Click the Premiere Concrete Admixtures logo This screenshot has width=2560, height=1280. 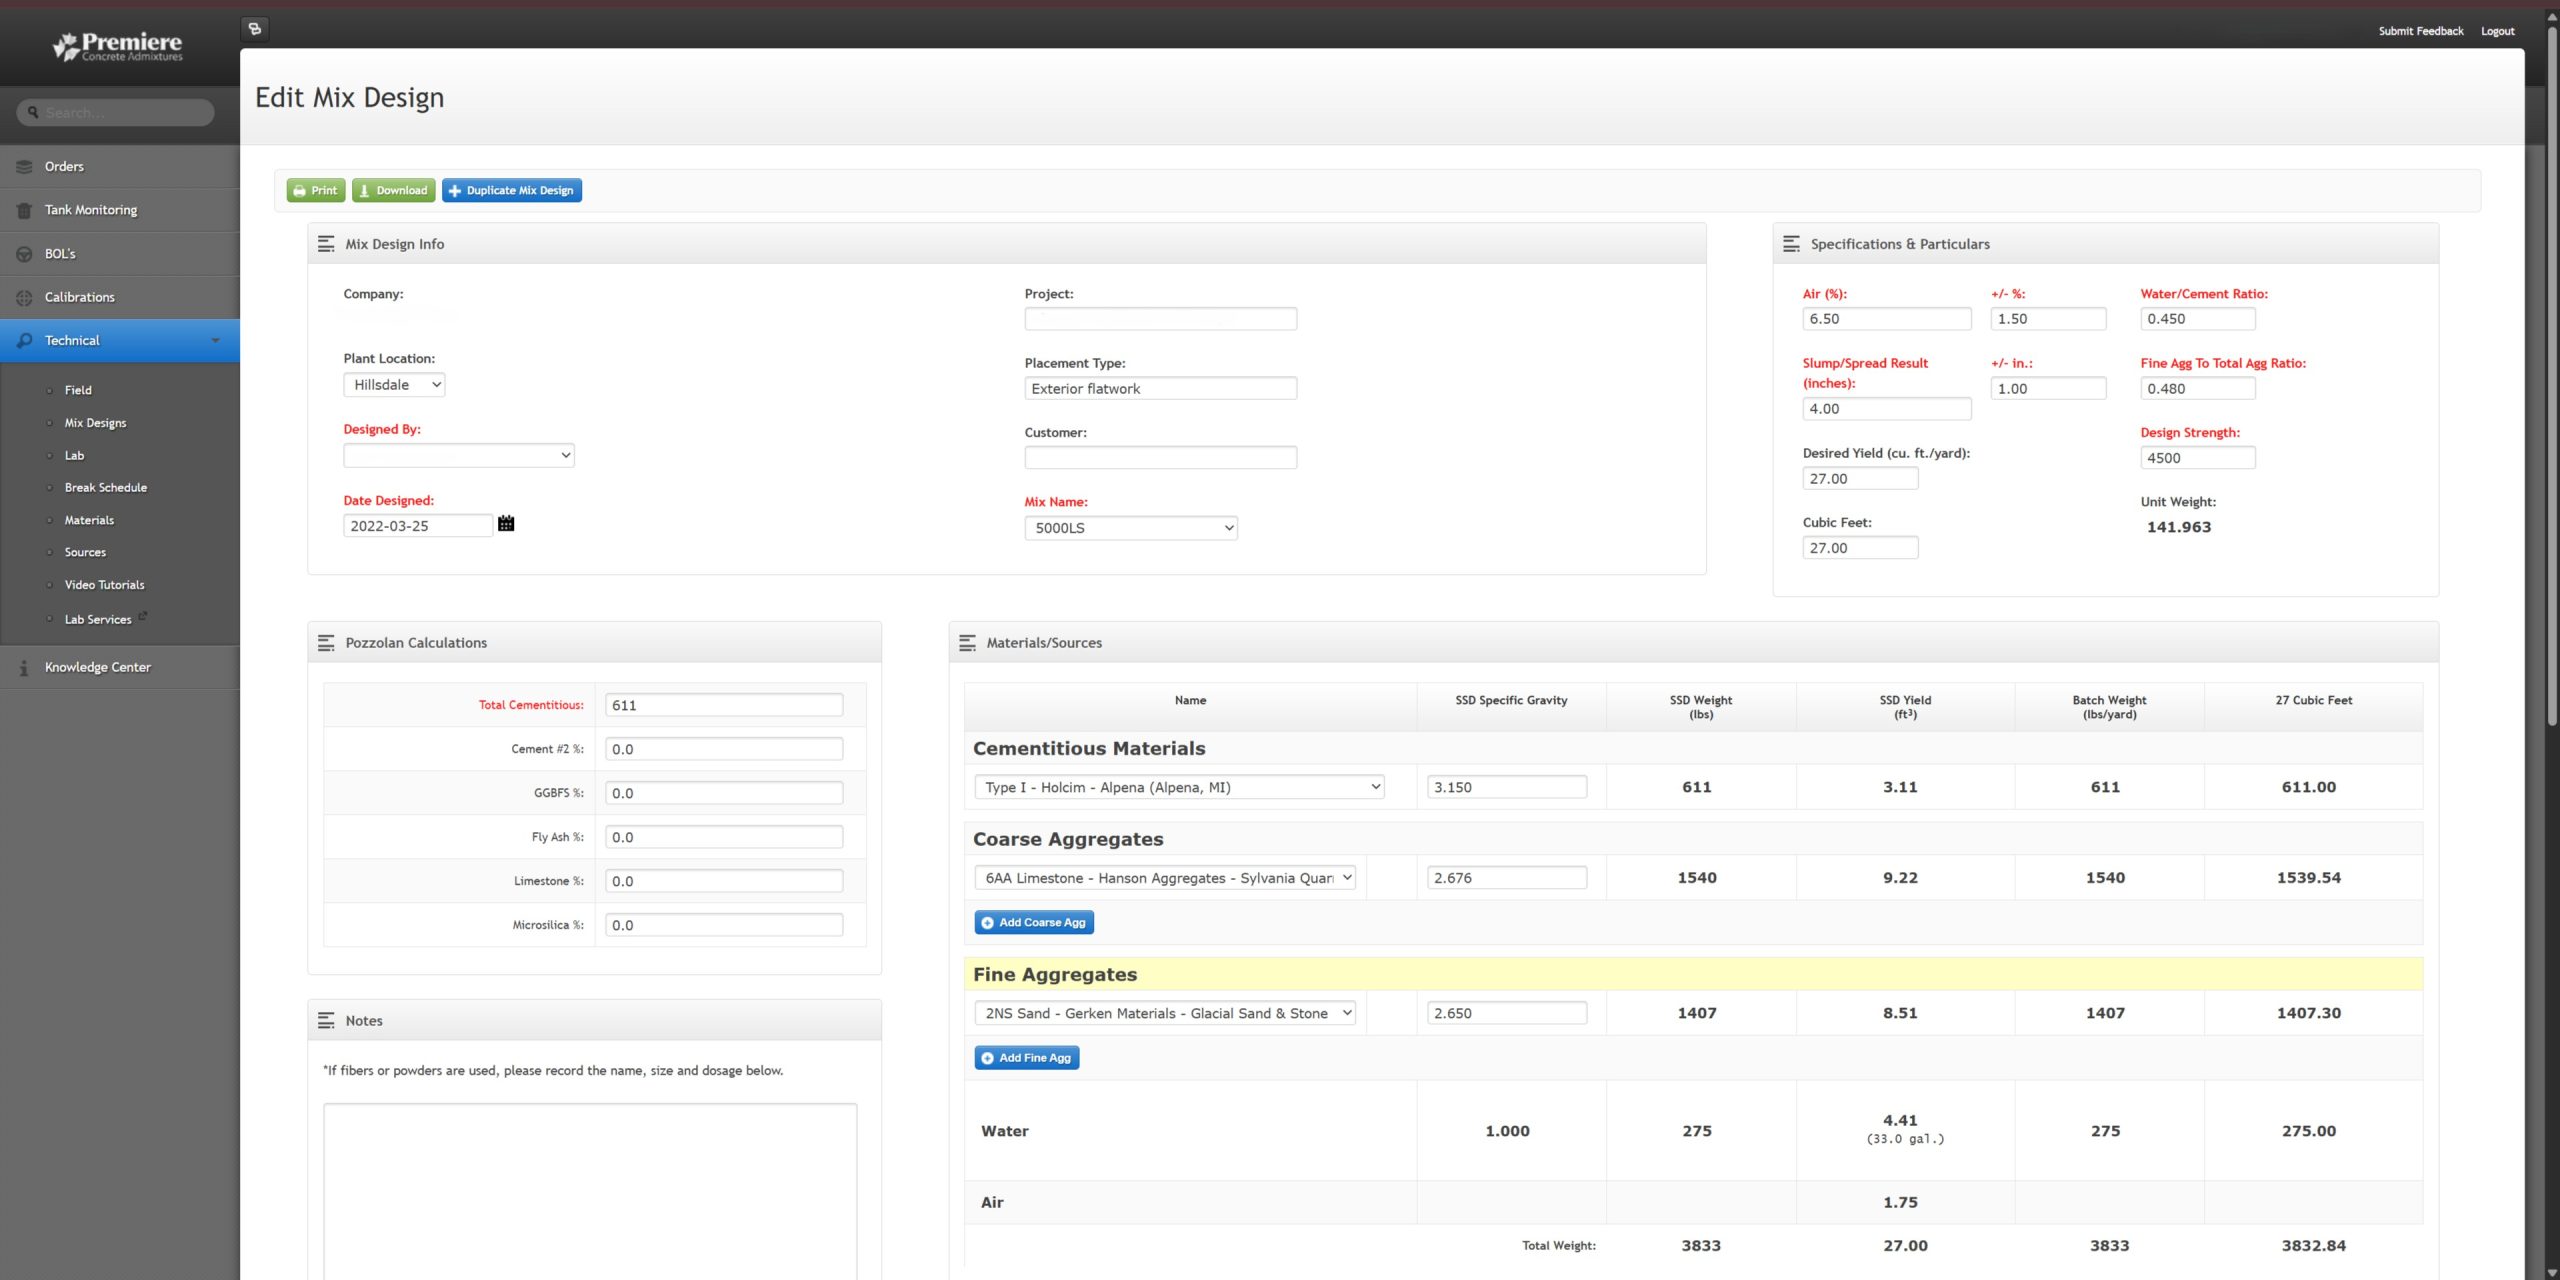point(118,45)
